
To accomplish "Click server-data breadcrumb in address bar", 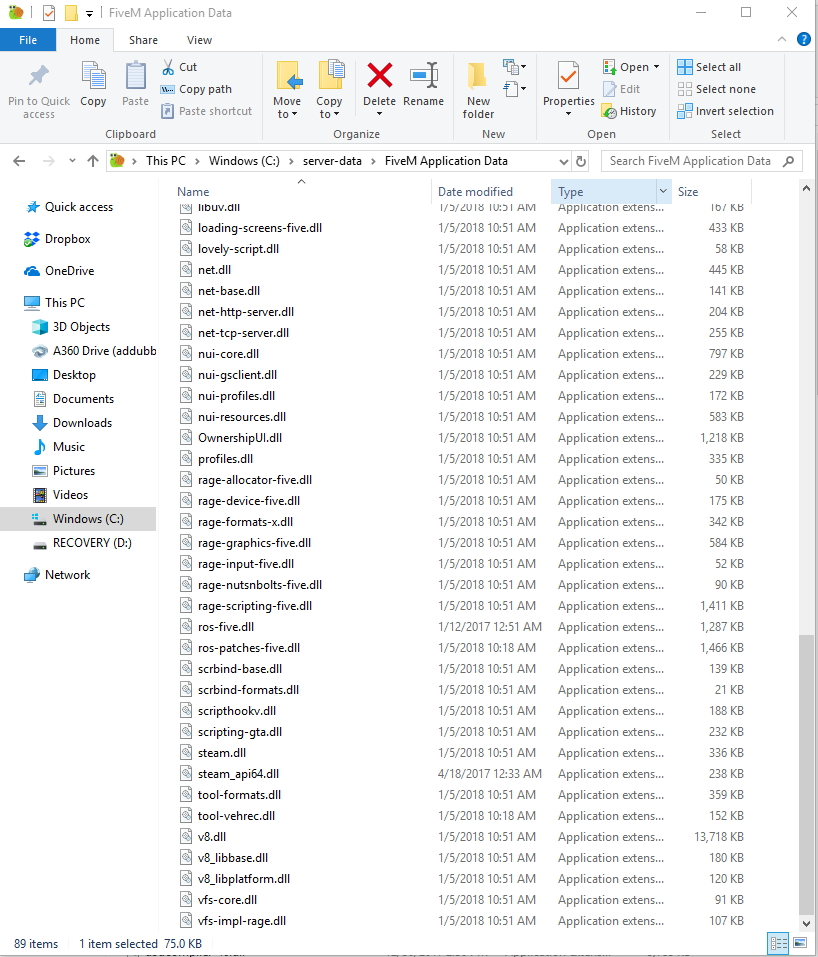I will [332, 161].
